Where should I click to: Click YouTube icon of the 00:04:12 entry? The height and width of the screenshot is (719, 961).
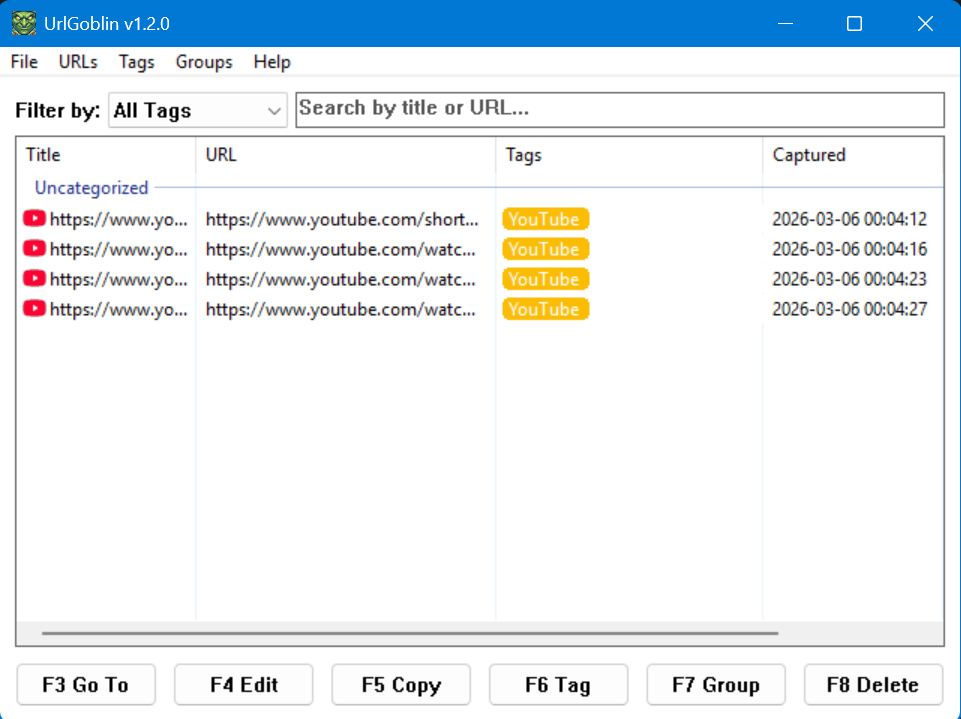click(35, 219)
